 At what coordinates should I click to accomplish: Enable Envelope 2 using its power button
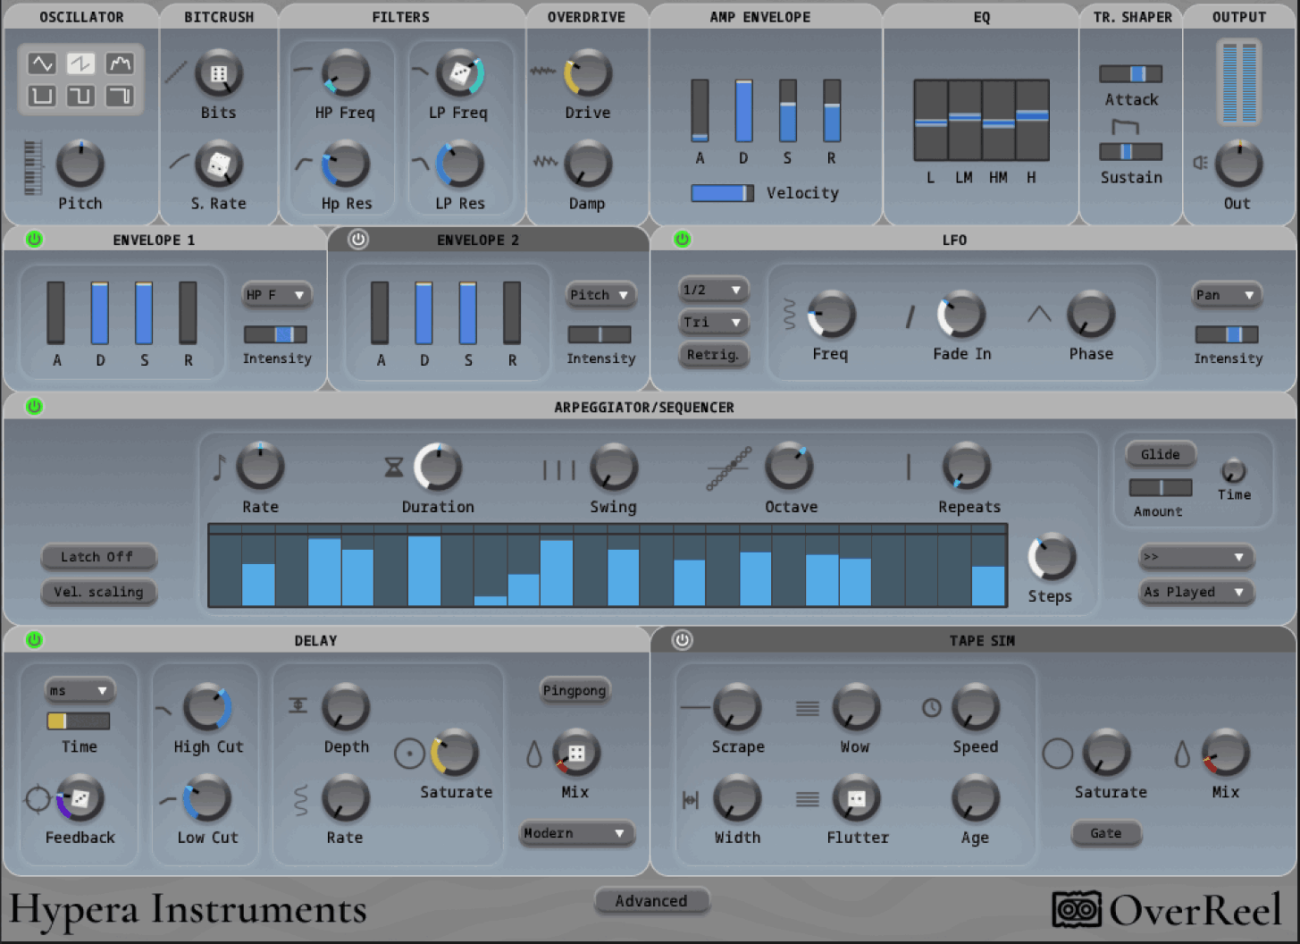coord(358,240)
